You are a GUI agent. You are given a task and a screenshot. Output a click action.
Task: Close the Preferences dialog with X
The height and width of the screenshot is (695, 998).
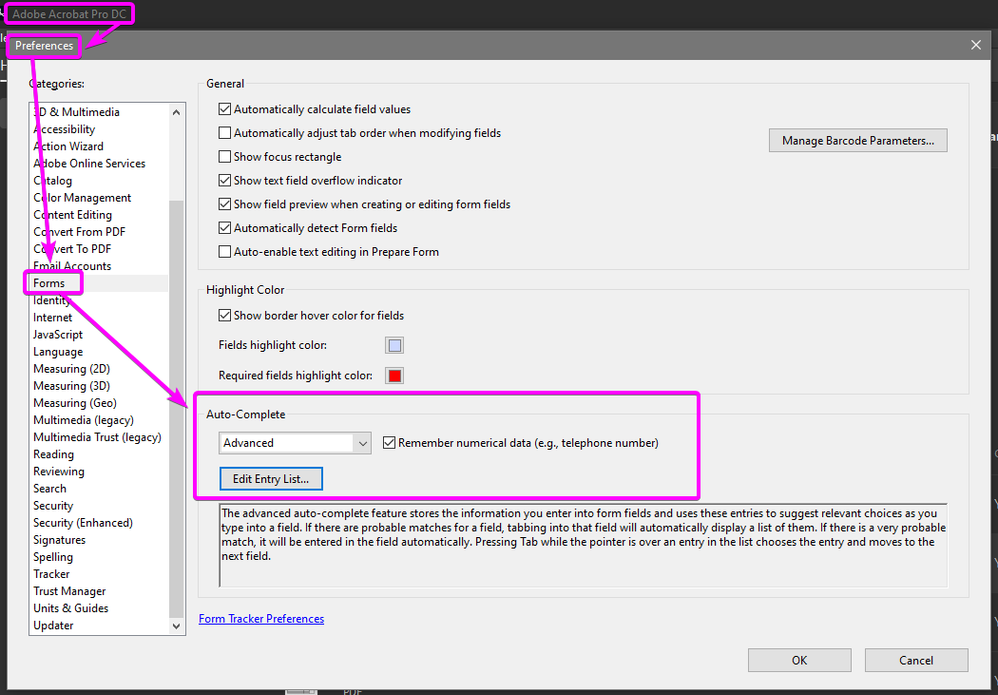pyautogui.click(x=976, y=45)
